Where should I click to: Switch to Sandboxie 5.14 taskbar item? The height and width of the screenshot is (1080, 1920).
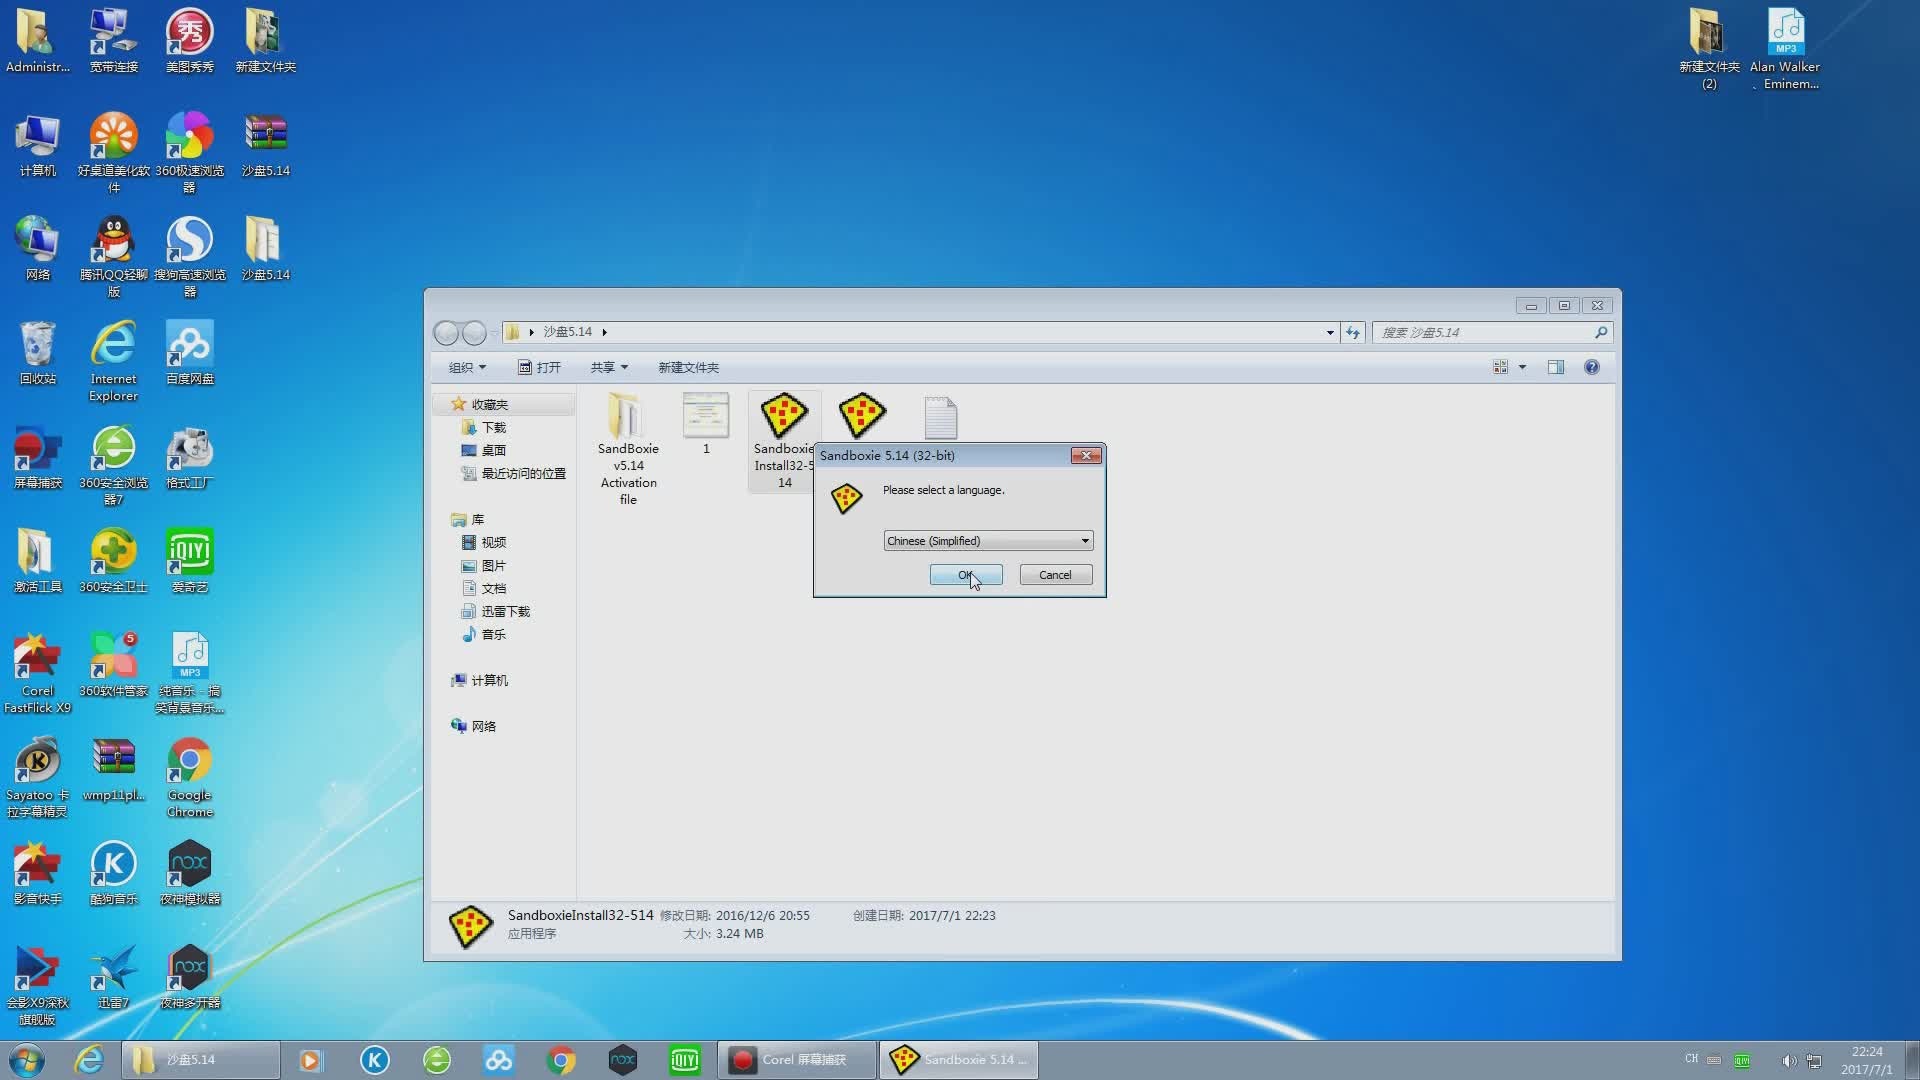(959, 1060)
